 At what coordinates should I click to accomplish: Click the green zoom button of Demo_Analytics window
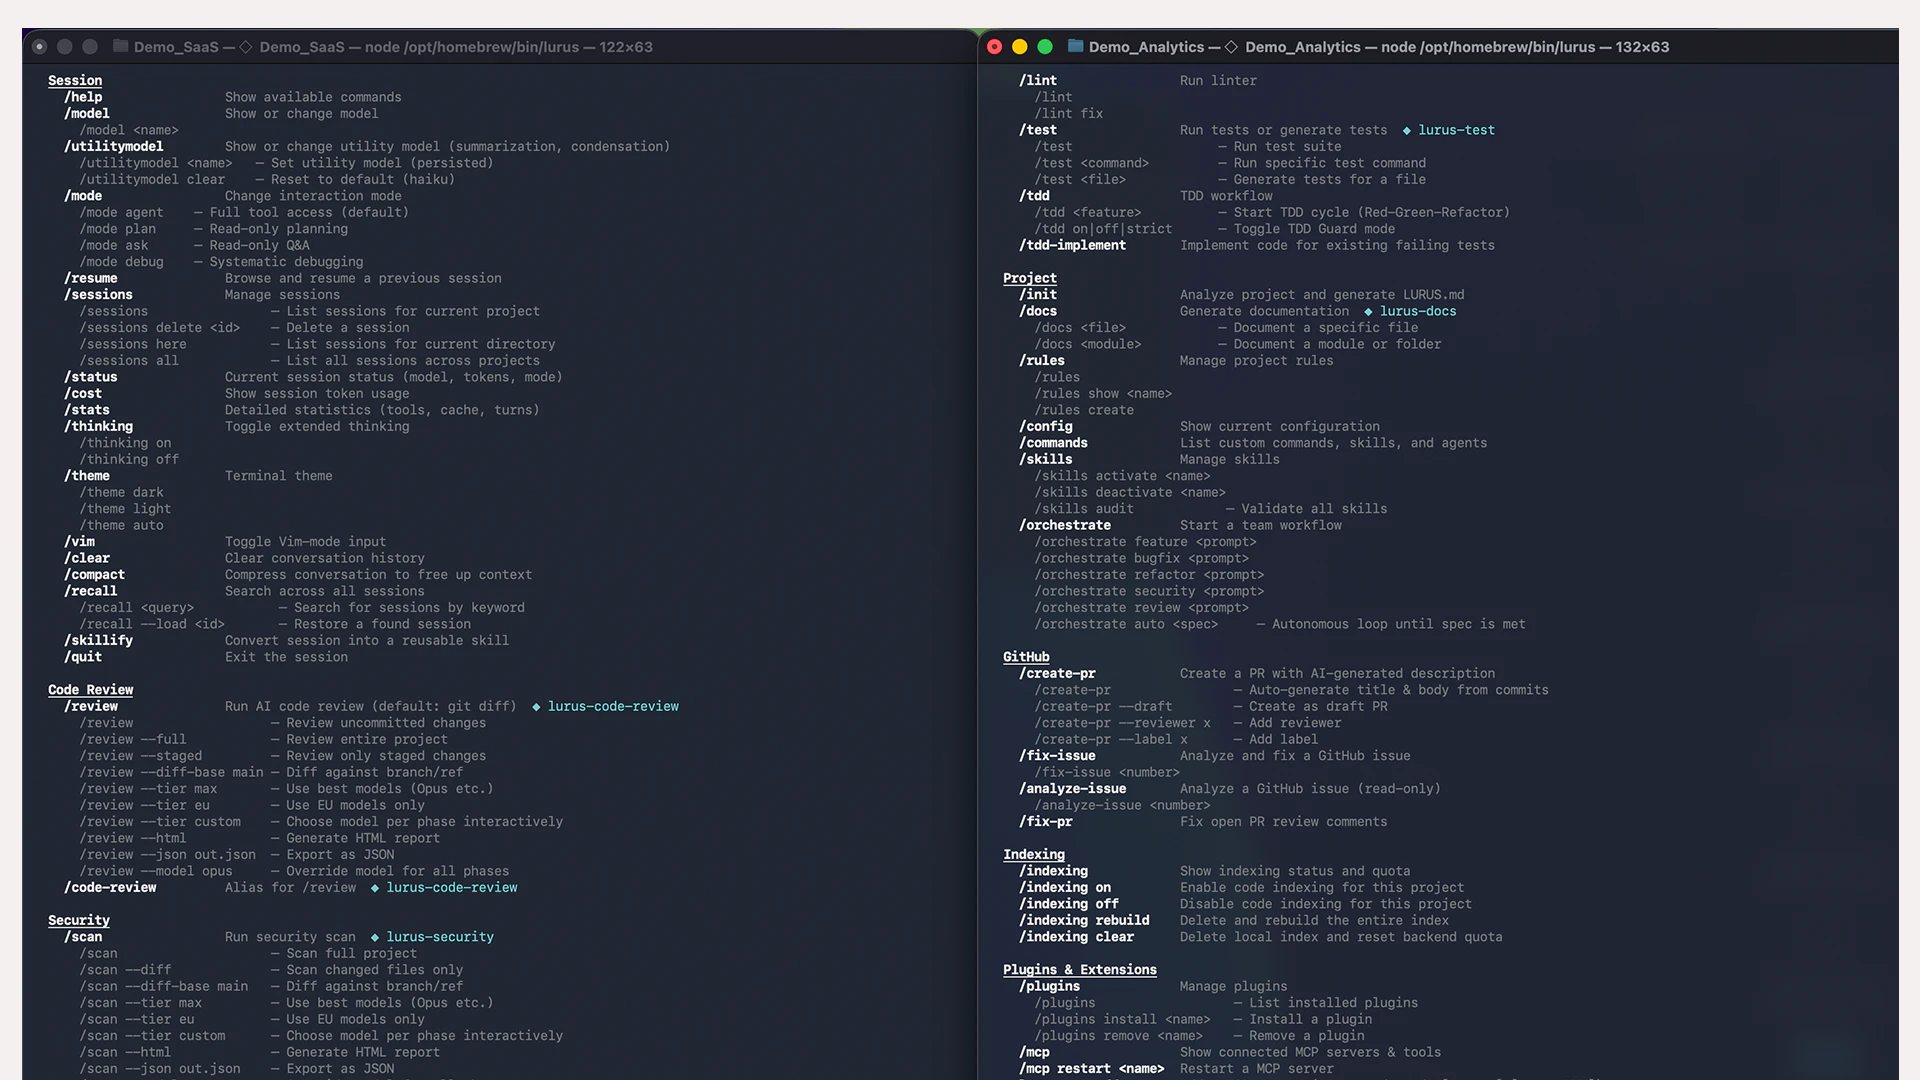[1045, 47]
